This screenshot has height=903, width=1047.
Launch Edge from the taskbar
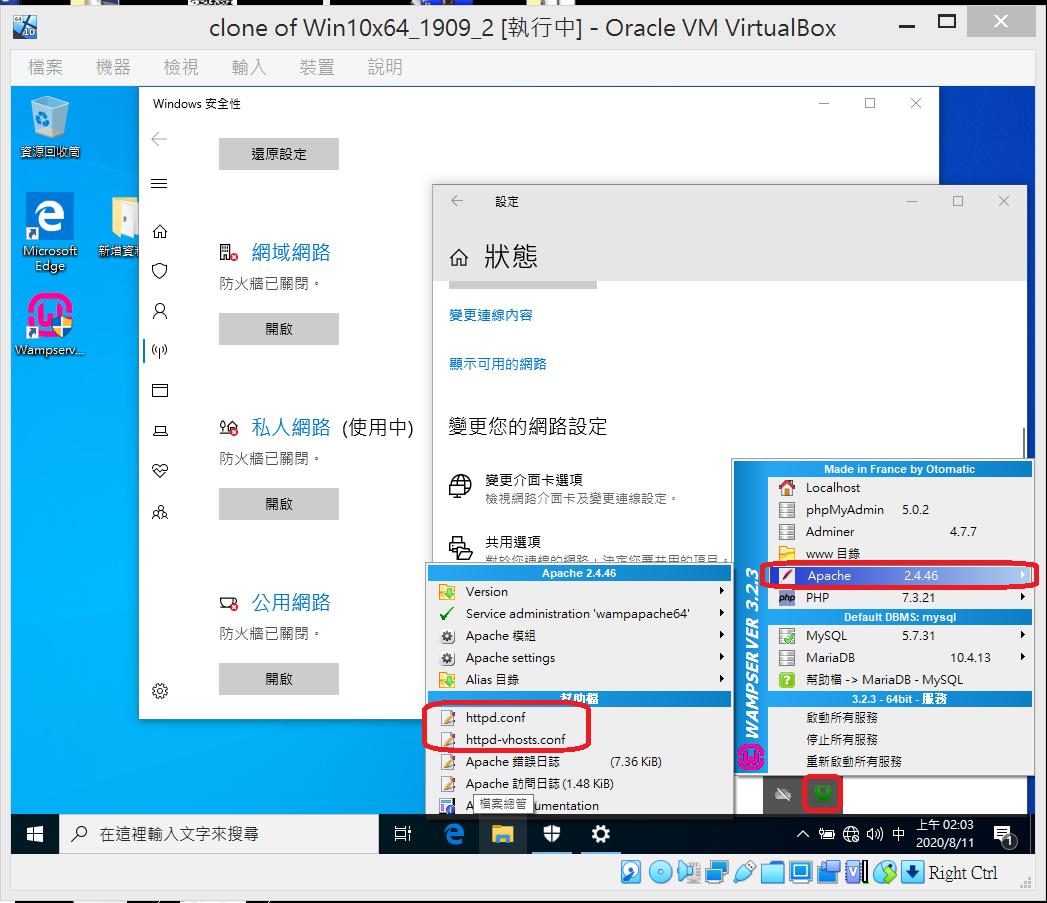454,834
